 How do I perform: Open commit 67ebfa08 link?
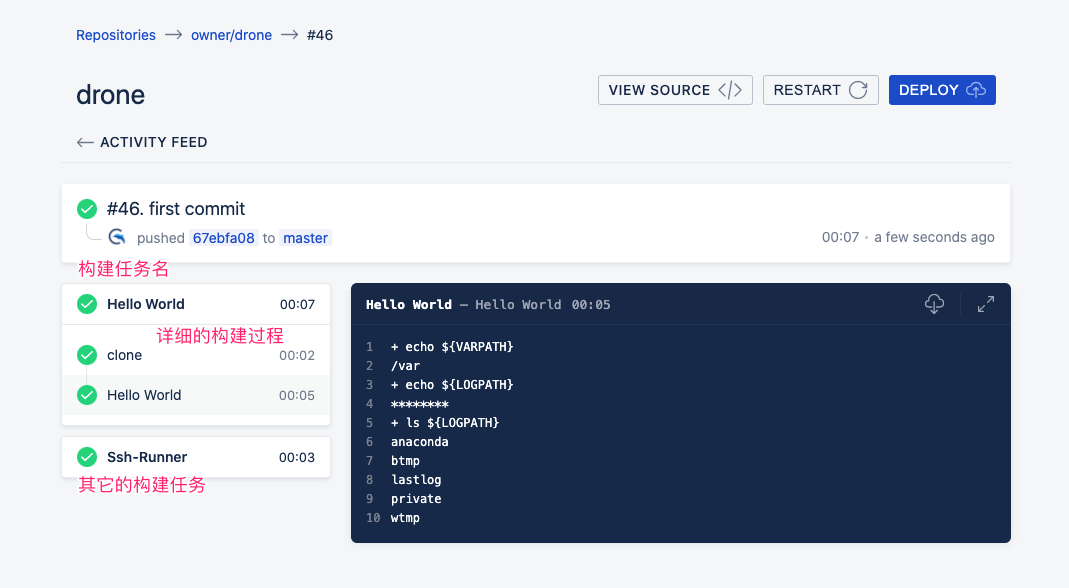[224, 238]
